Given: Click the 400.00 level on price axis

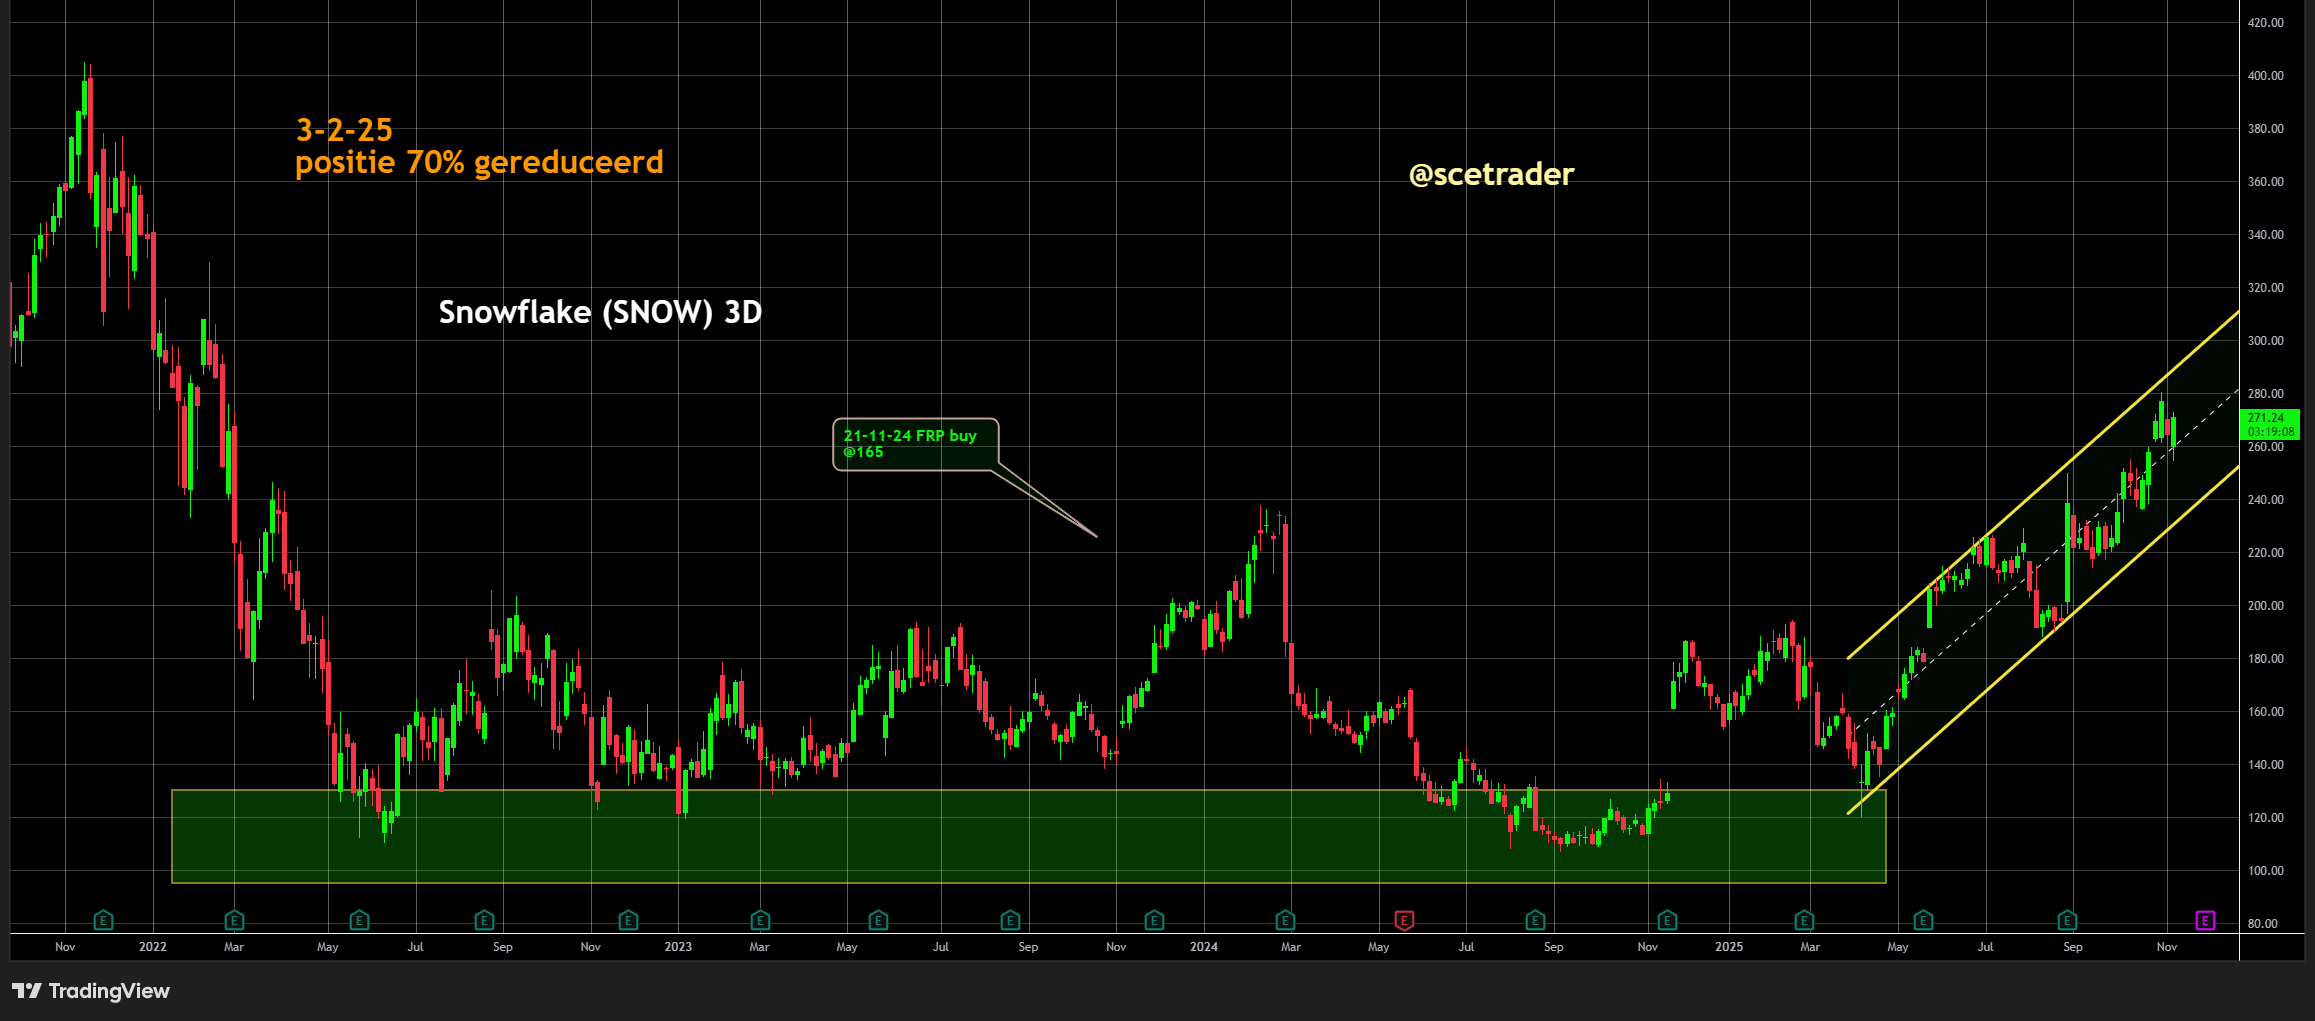Looking at the screenshot, I should click(2265, 76).
